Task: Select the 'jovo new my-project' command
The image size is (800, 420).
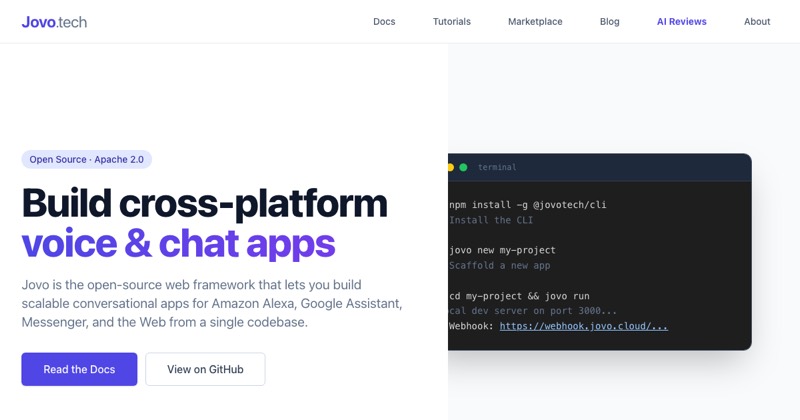Action: (502, 250)
